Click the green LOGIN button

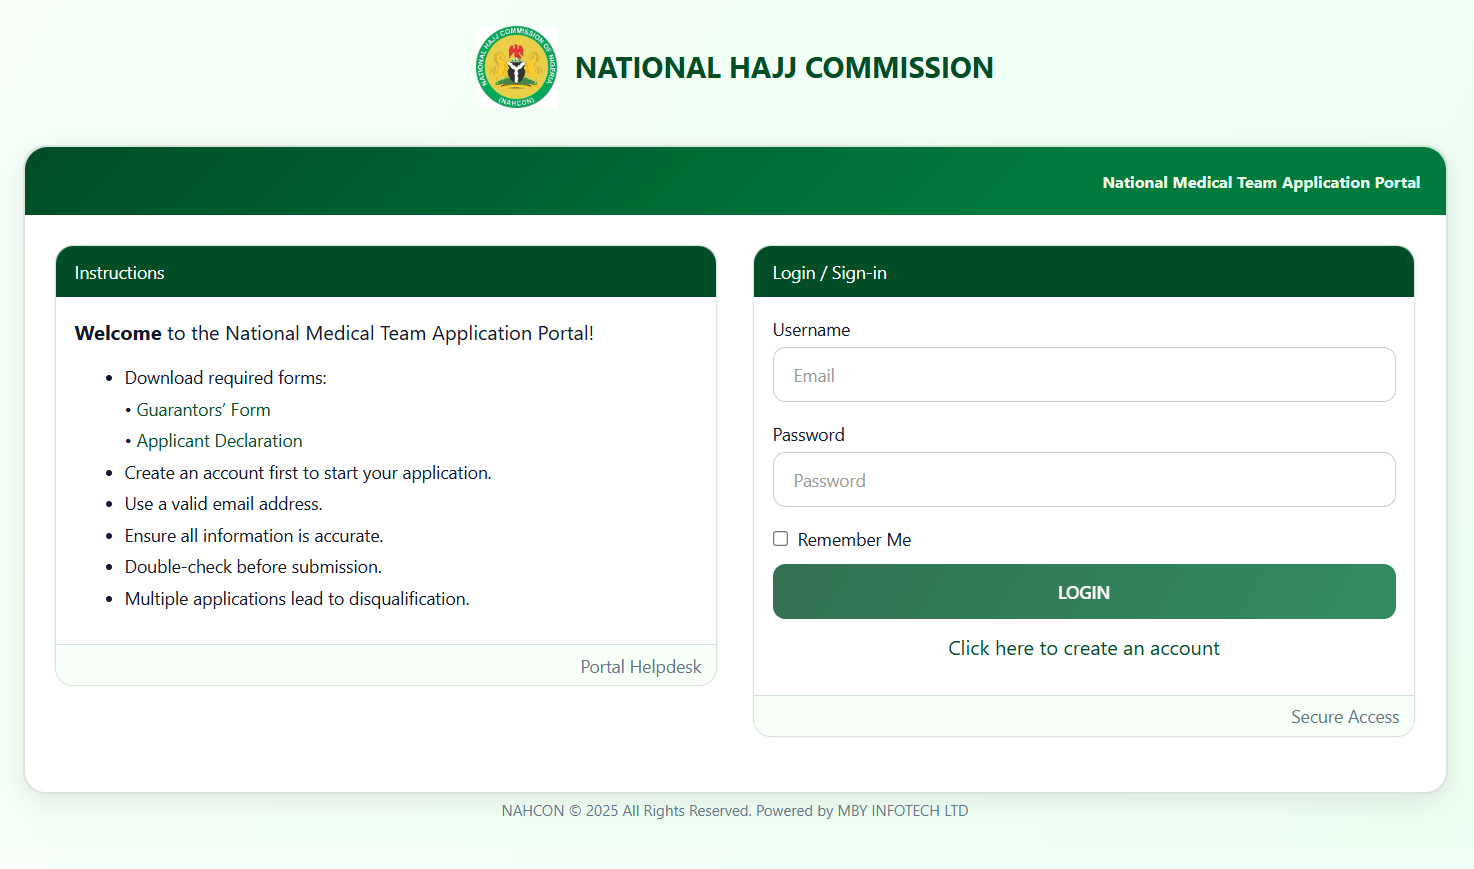coord(1084,592)
